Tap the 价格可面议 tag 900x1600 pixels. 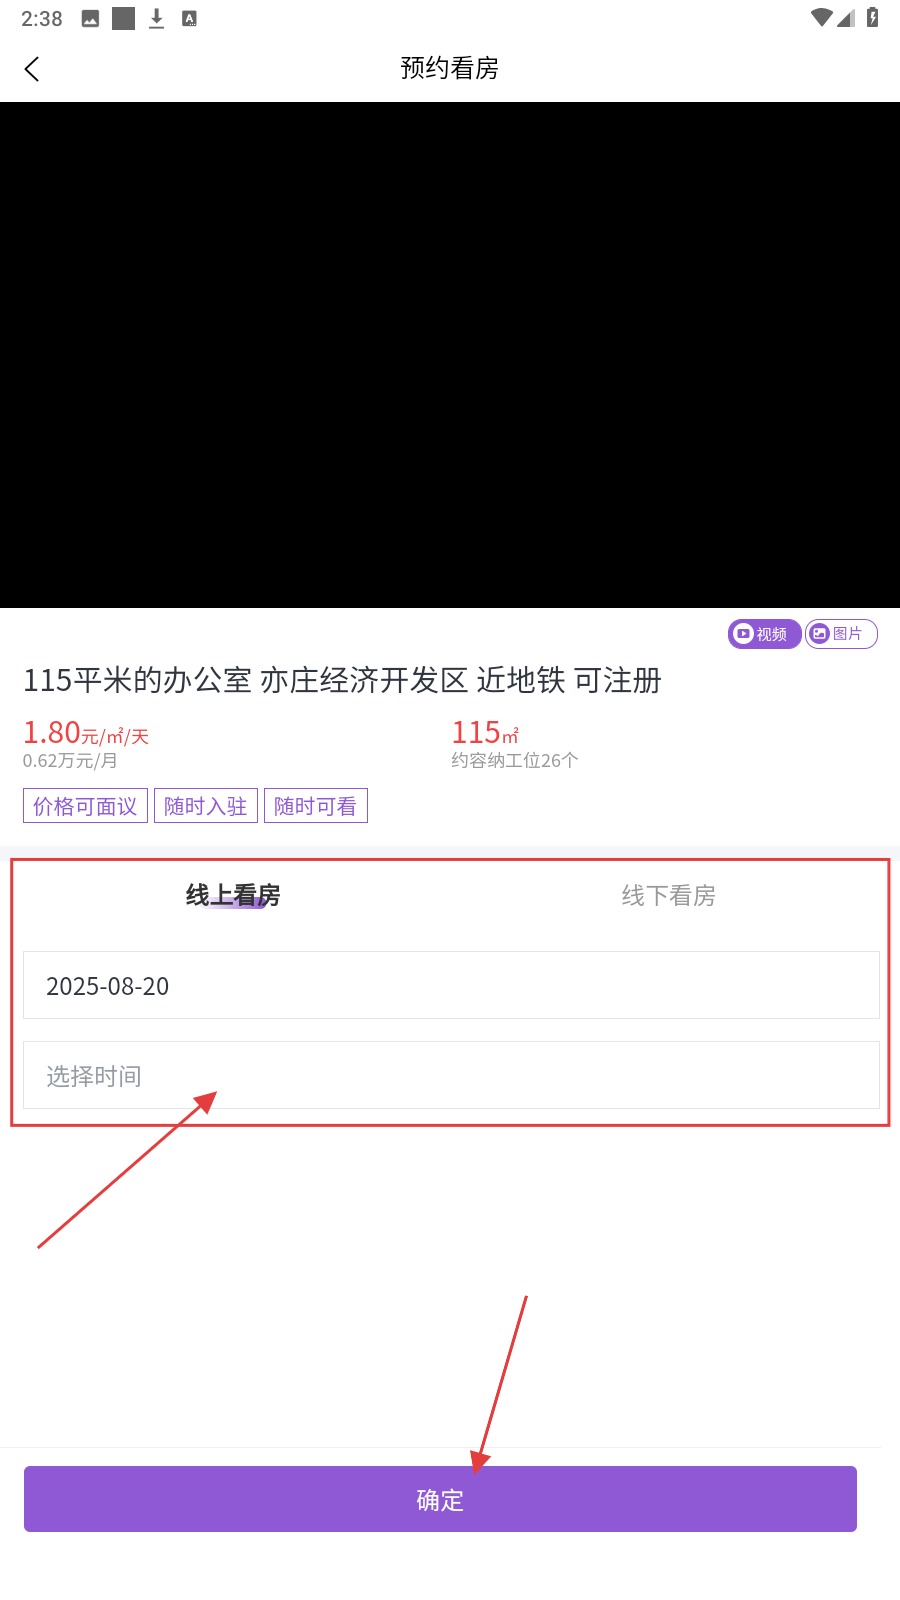pyautogui.click(x=85, y=806)
